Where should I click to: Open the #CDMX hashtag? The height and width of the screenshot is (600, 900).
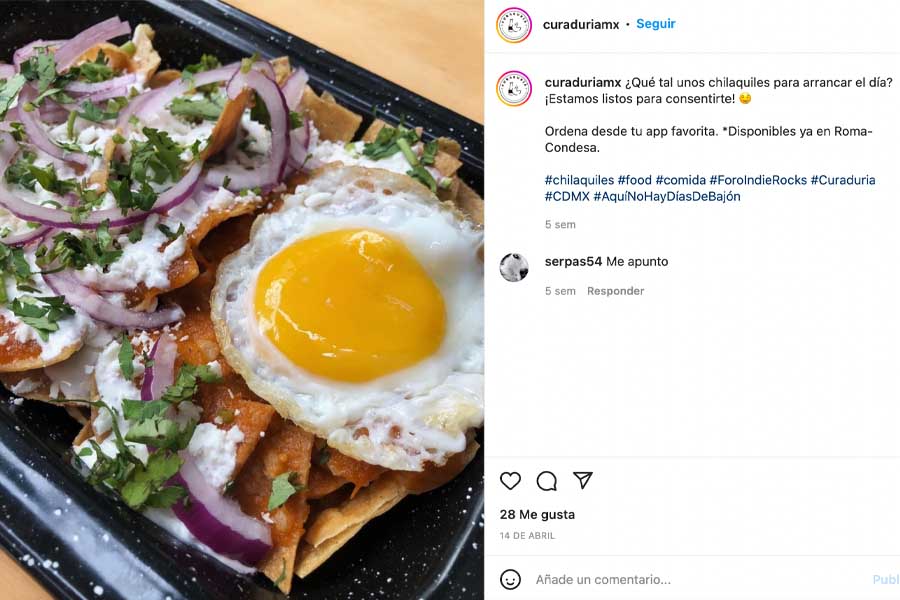(x=567, y=196)
